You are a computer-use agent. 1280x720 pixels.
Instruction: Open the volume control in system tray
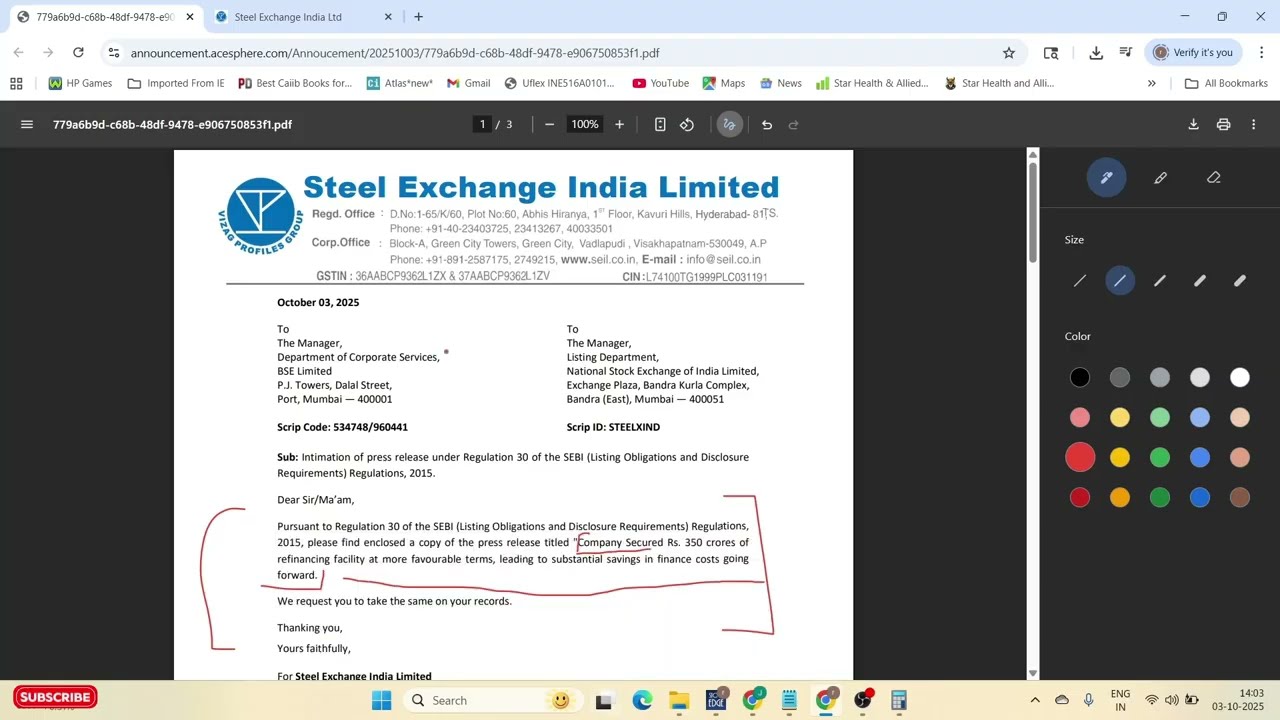click(1171, 700)
